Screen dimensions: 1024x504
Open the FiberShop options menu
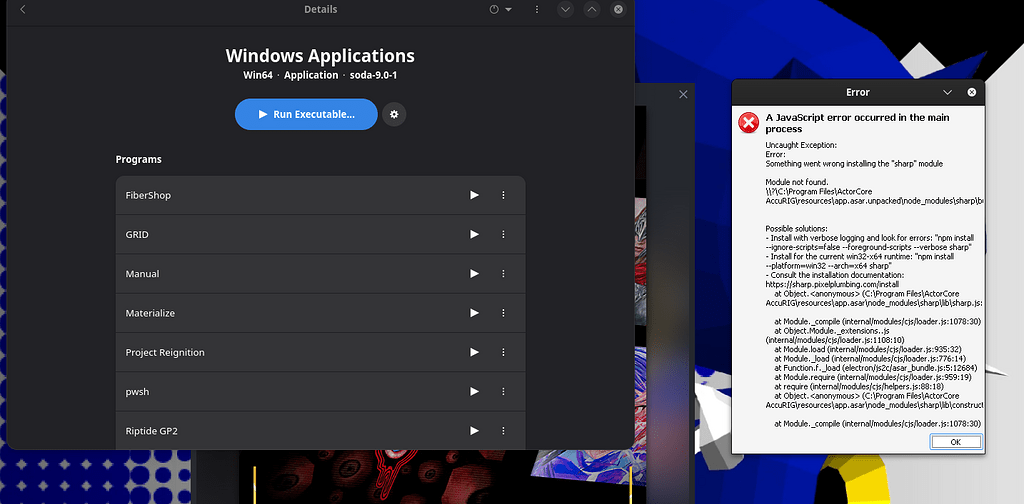click(504, 195)
